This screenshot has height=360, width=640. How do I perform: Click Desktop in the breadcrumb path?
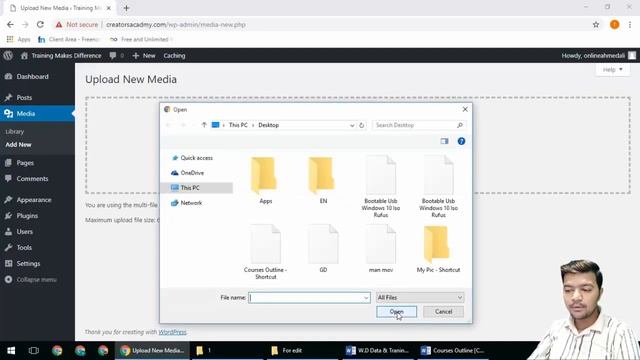269,125
